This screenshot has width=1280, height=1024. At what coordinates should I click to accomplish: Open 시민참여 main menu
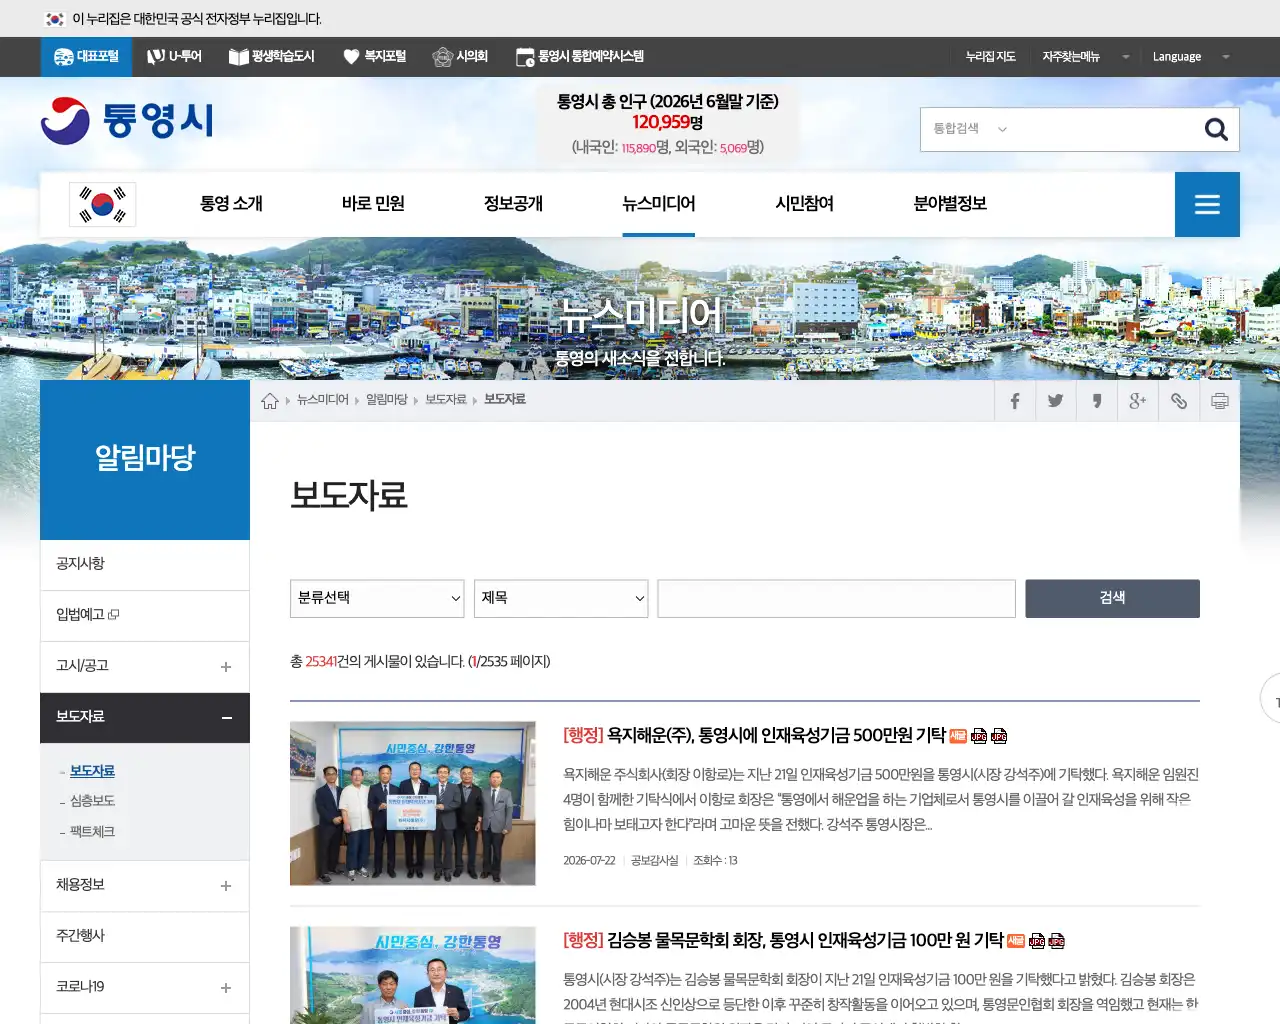tap(804, 204)
